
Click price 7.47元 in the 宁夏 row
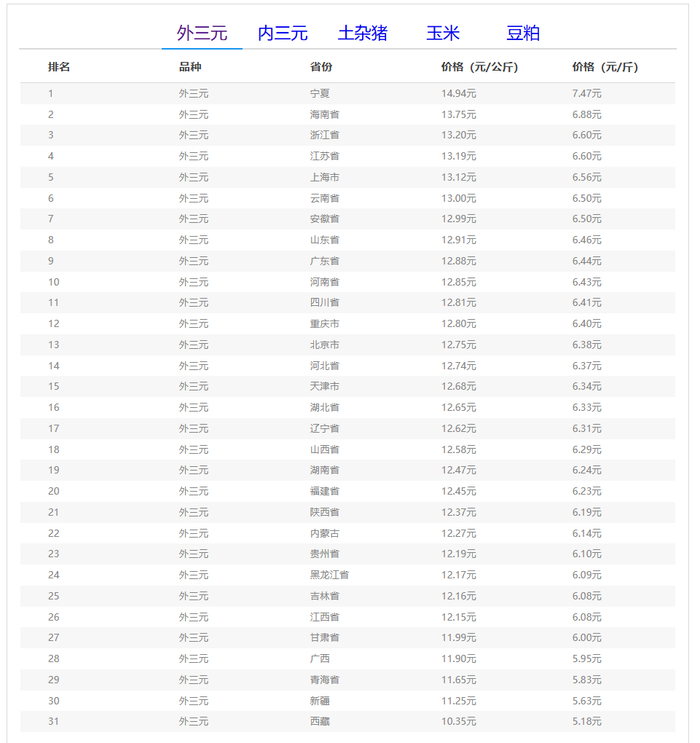587,93
